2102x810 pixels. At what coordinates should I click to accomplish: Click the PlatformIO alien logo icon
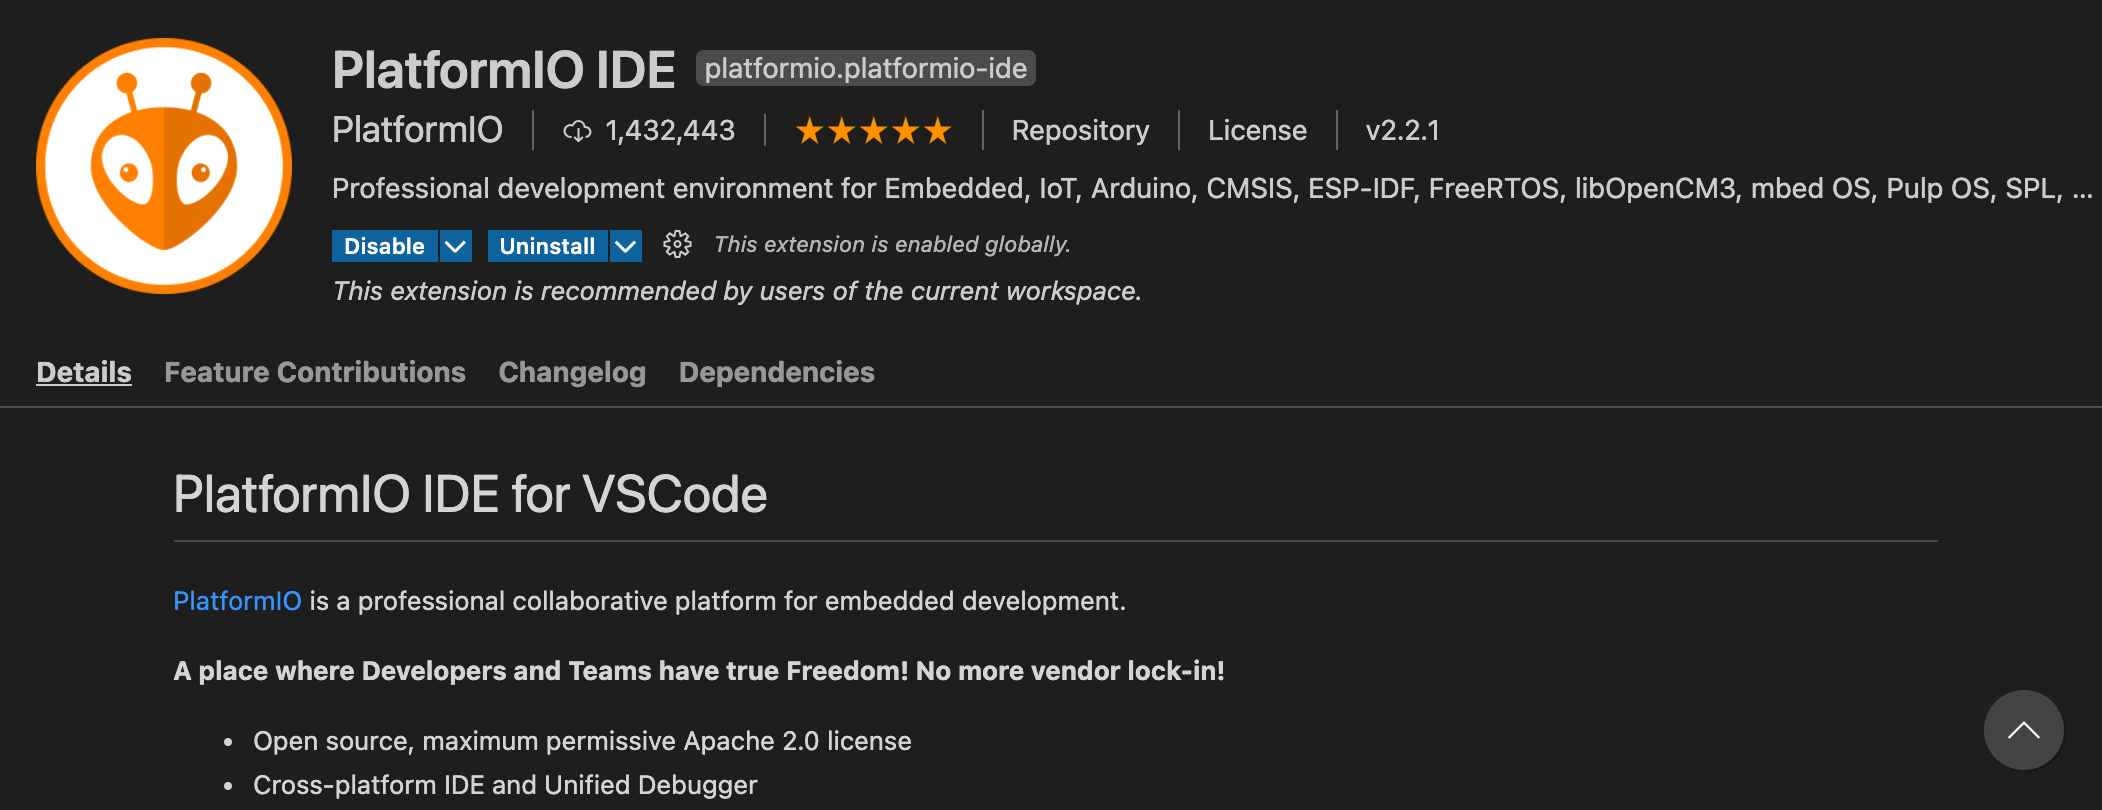click(164, 166)
